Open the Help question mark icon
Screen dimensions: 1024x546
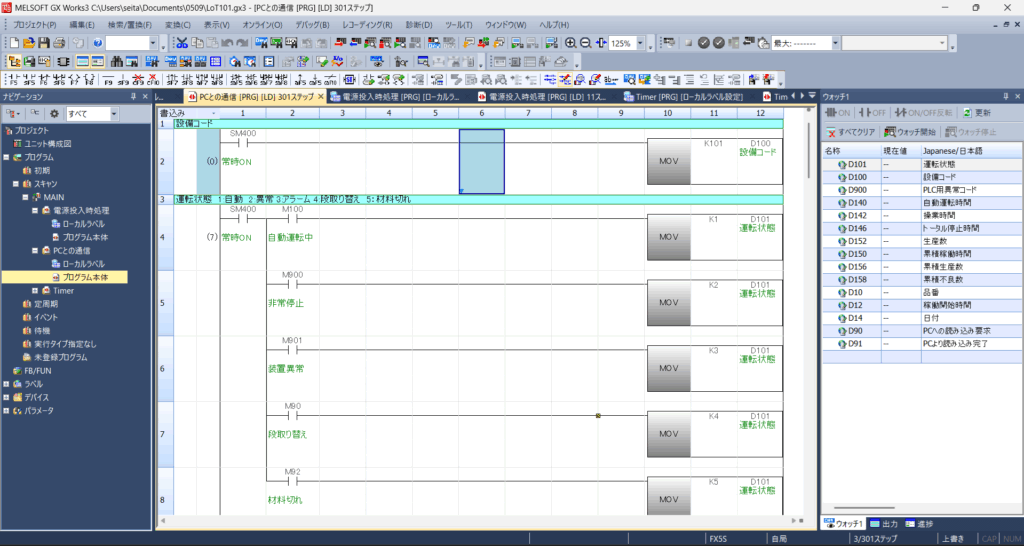coord(97,43)
